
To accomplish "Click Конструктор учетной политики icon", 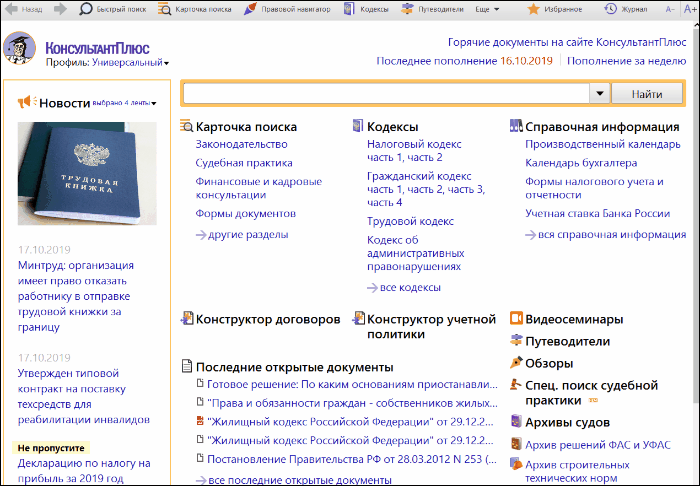I will click(x=358, y=319).
